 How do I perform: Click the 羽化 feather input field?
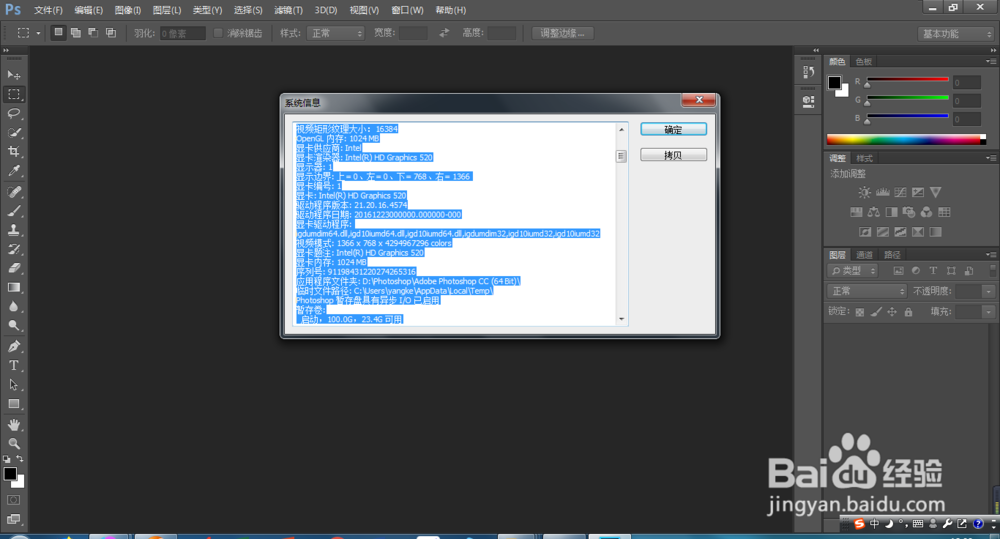(182, 33)
